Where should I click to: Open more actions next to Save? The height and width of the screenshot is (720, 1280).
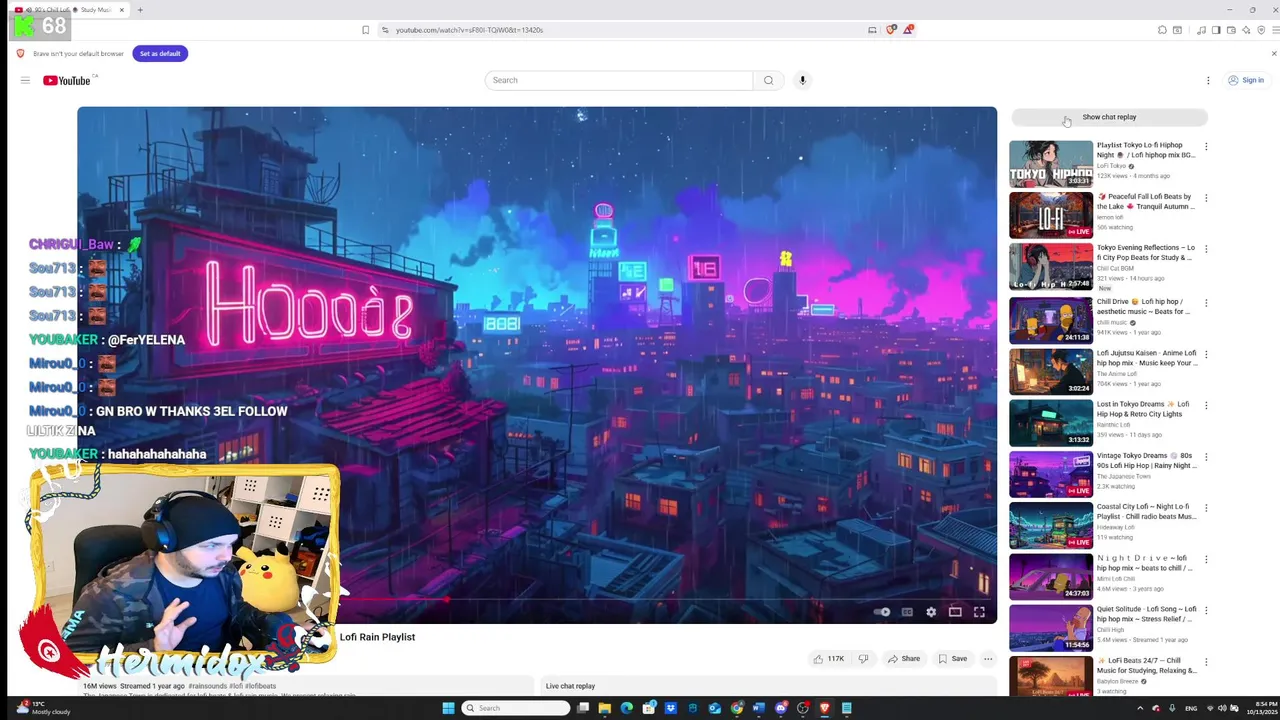(988, 659)
